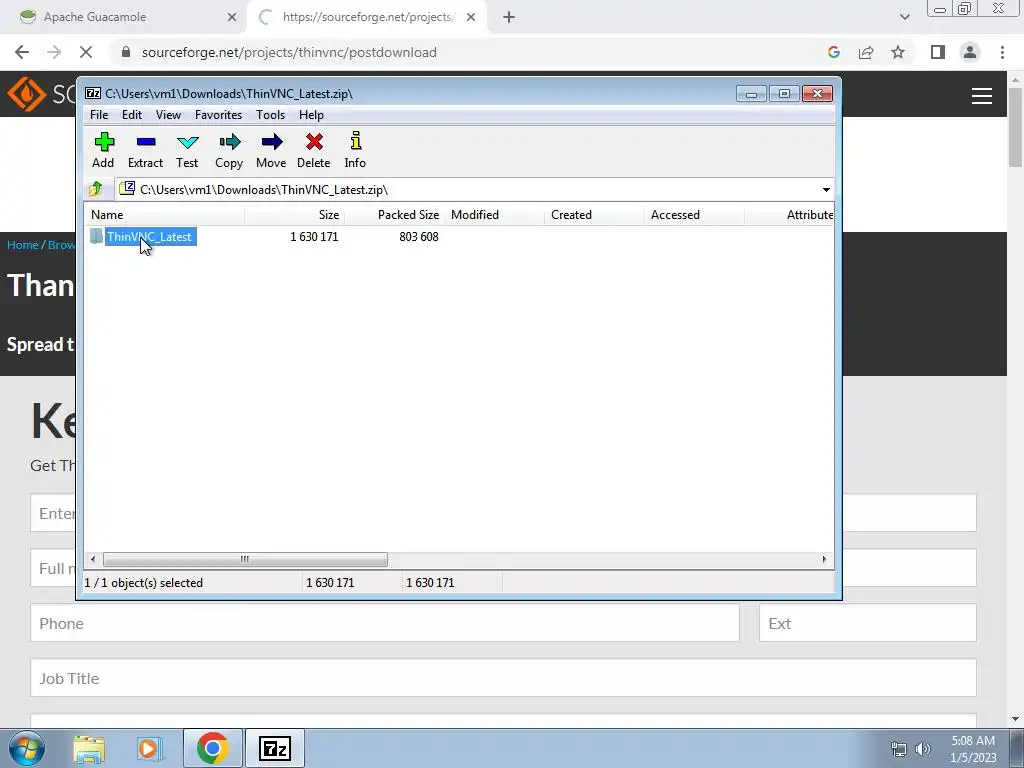
Task: Close the sourceforge.net browser tab
Action: 471,17
